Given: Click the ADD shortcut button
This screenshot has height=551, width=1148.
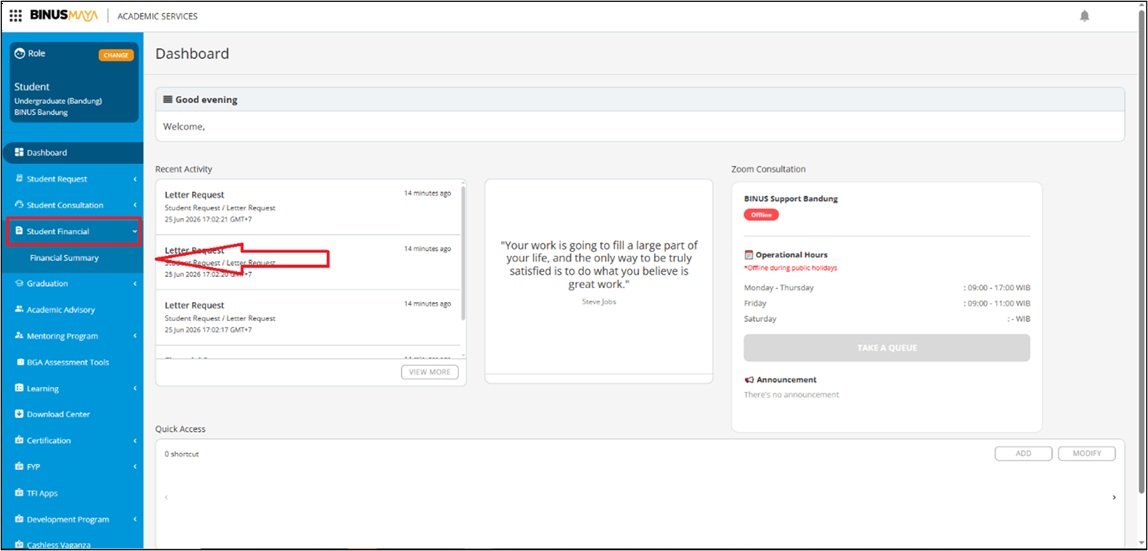Looking at the screenshot, I should 1024,454.
